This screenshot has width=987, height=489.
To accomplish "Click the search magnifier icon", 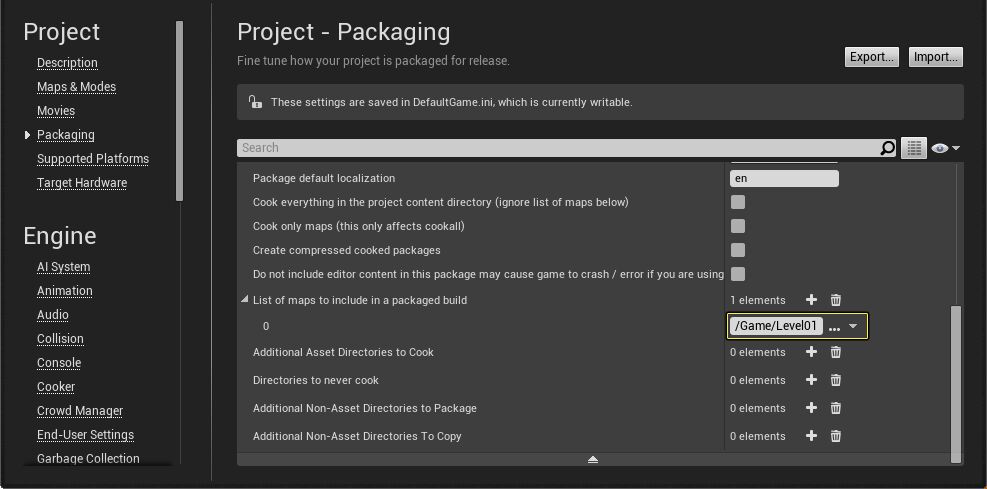I will pyautogui.click(x=887, y=148).
